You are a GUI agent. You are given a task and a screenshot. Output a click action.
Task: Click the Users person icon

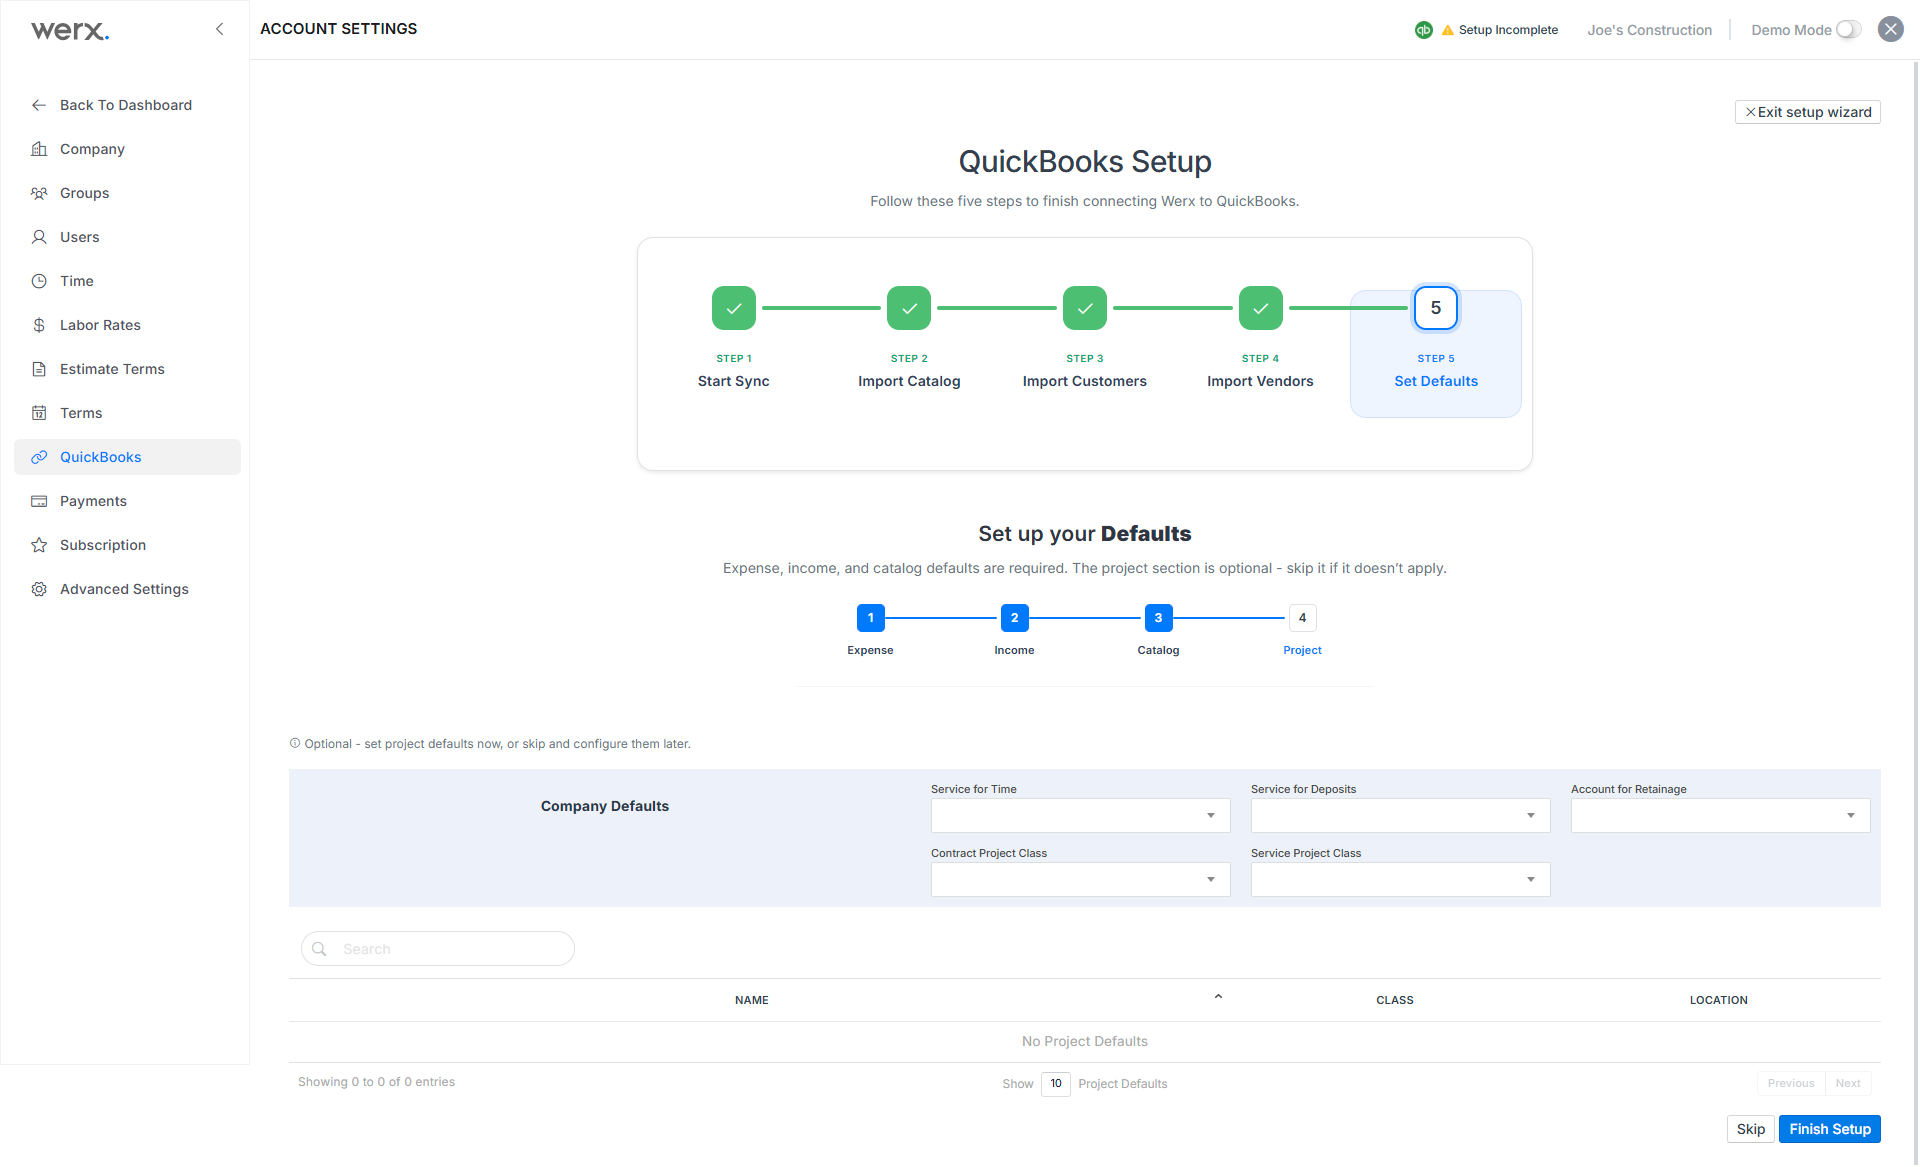39,237
